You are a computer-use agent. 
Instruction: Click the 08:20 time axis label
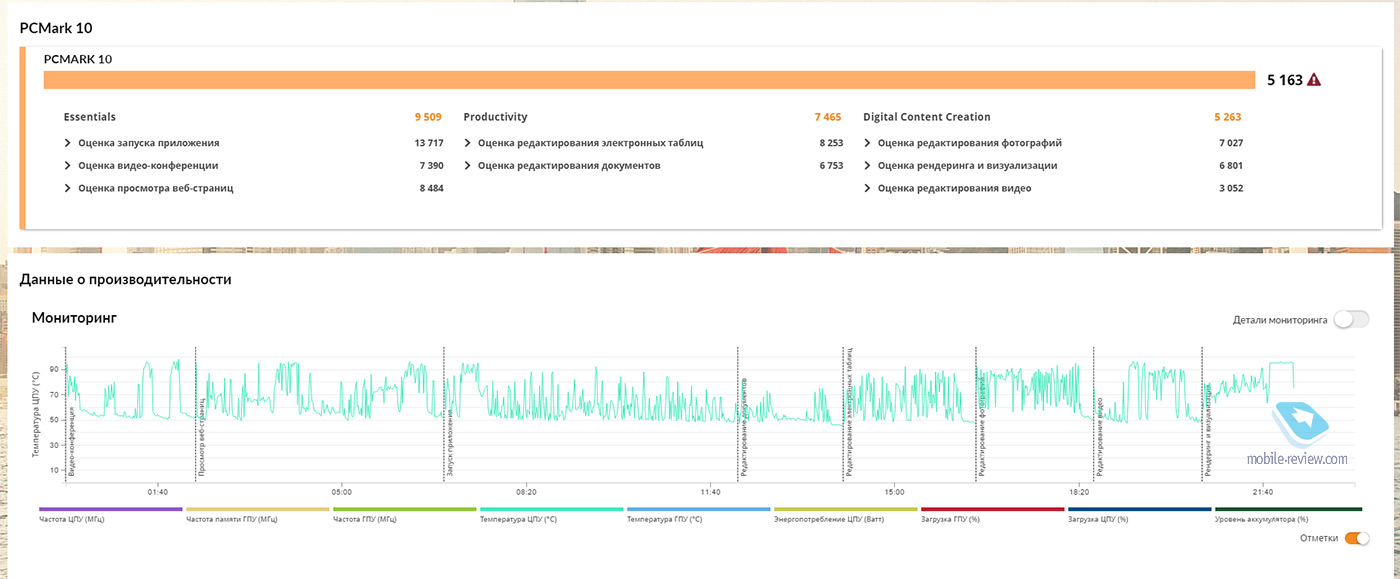point(526,492)
